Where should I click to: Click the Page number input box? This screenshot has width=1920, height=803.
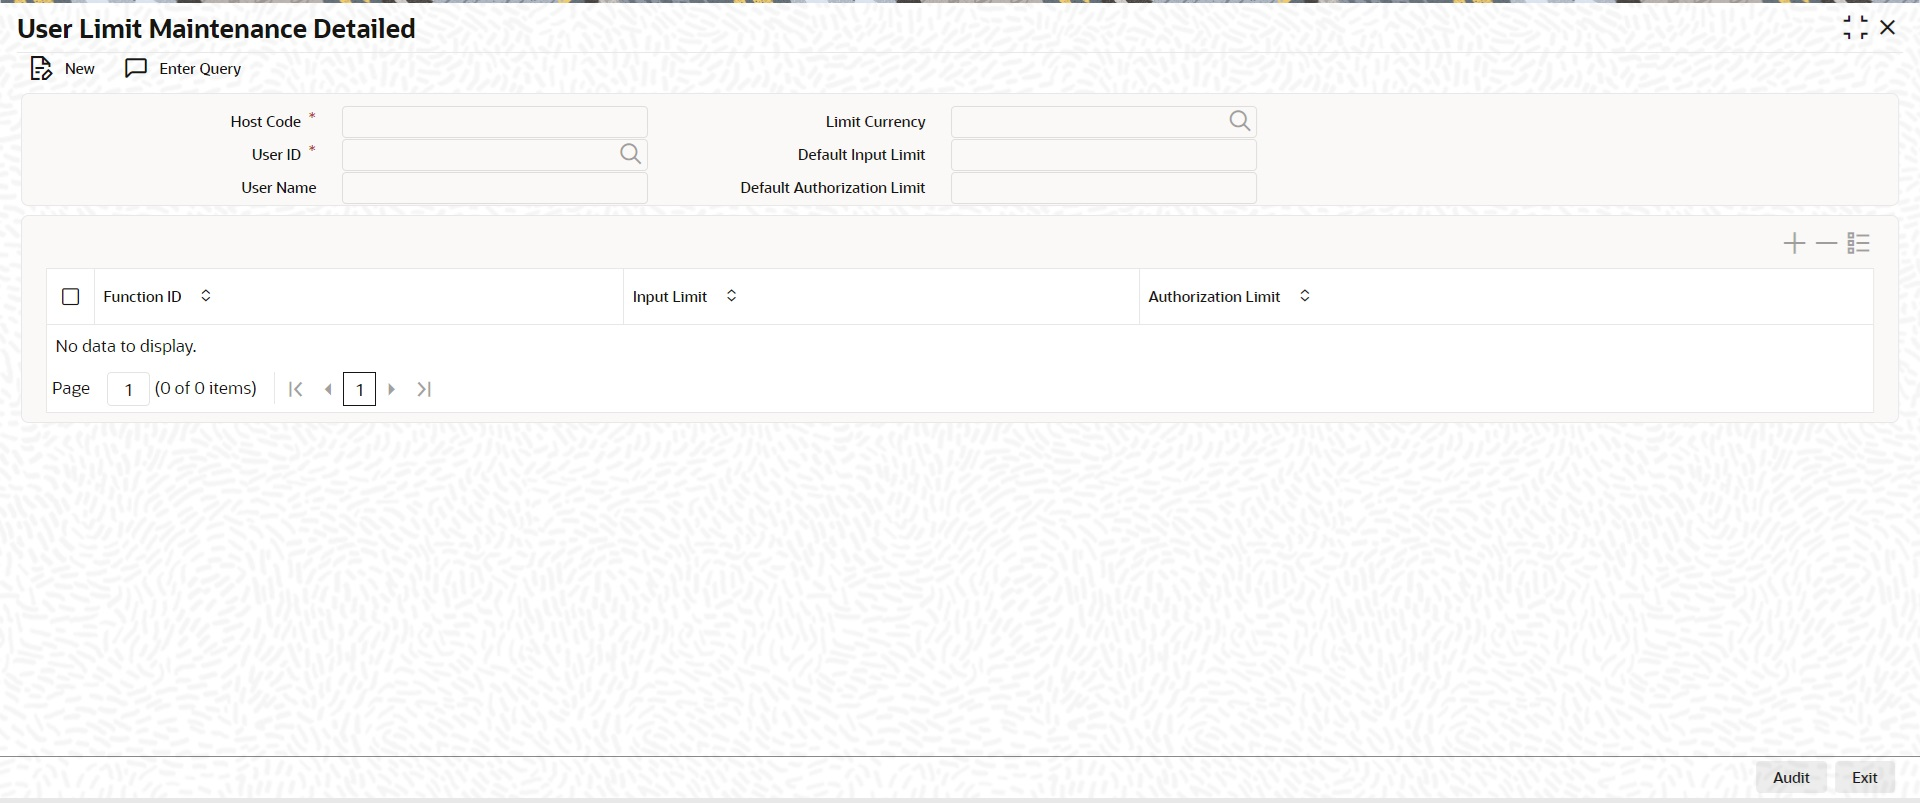click(x=128, y=389)
